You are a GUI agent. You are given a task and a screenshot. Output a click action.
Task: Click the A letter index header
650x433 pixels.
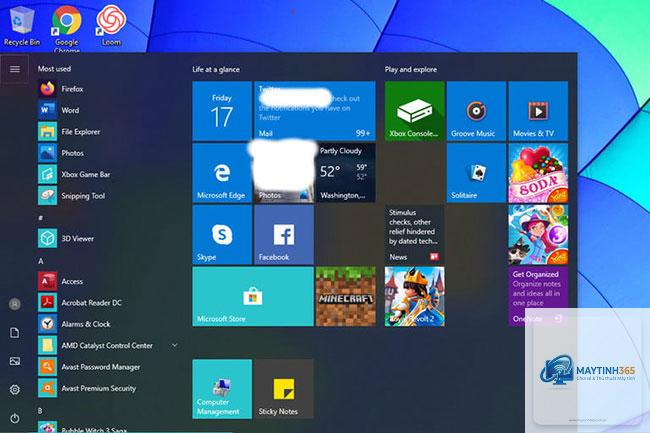[x=41, y=261]
